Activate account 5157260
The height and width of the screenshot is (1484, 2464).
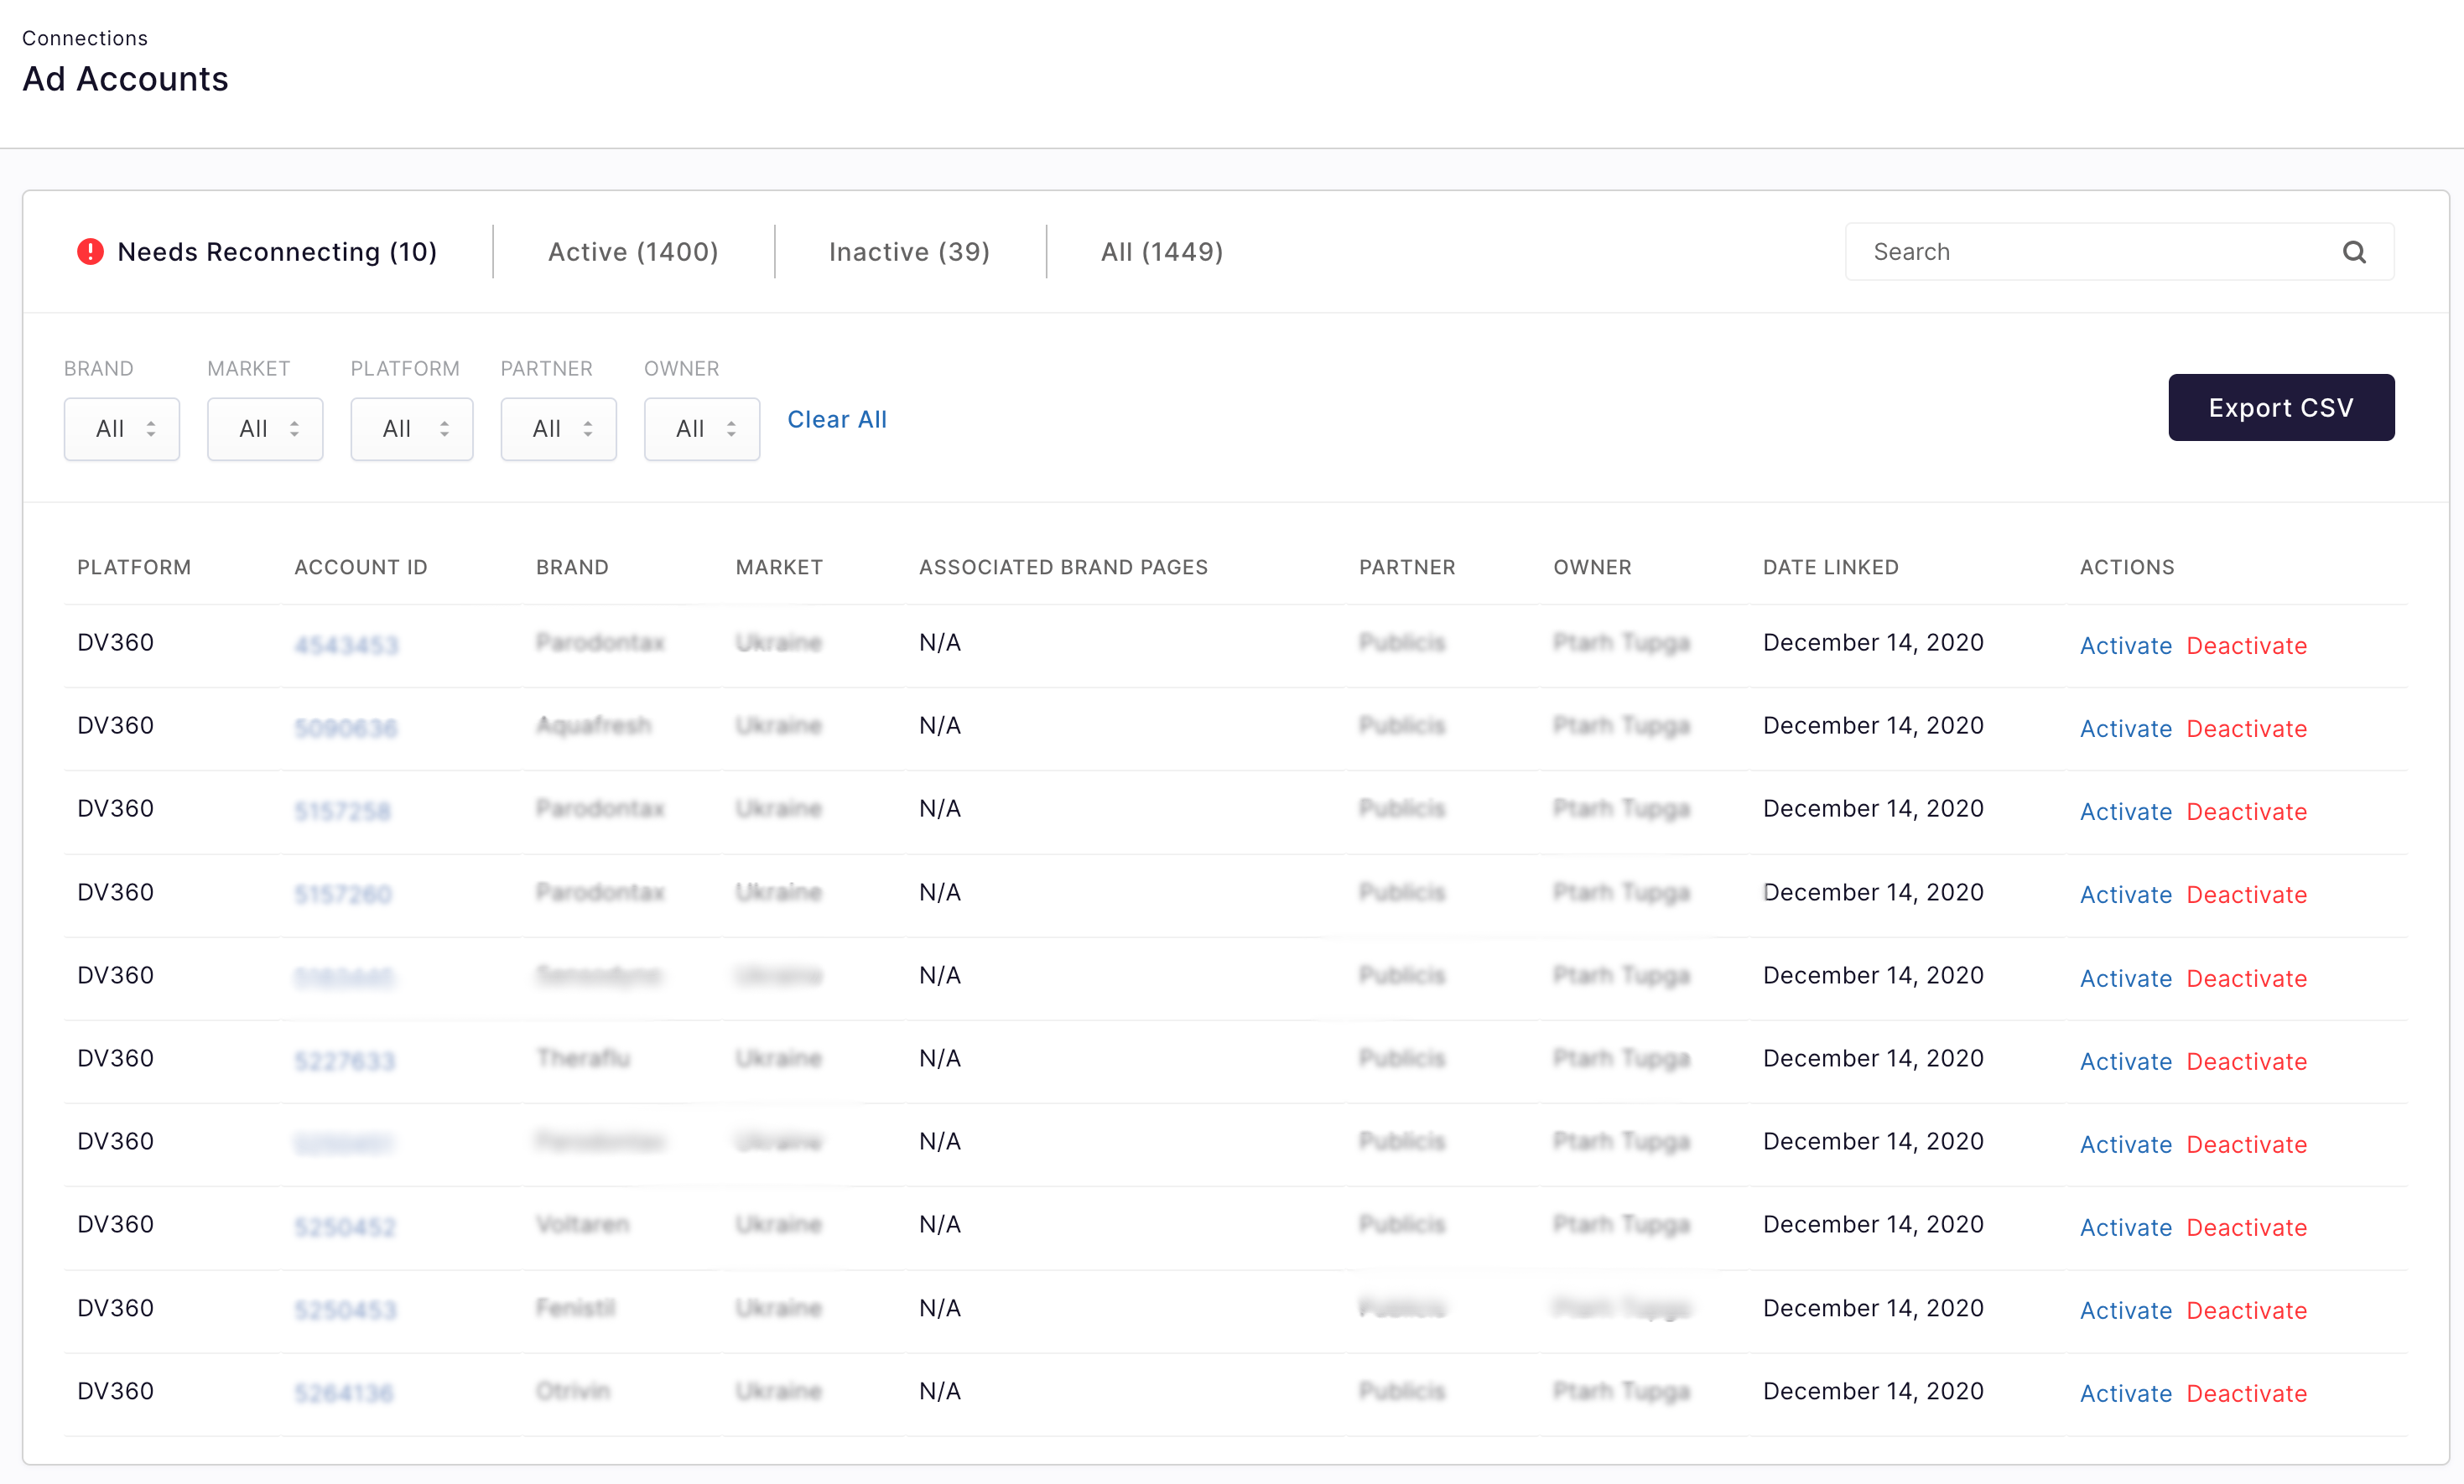[x=2126, y=895]
